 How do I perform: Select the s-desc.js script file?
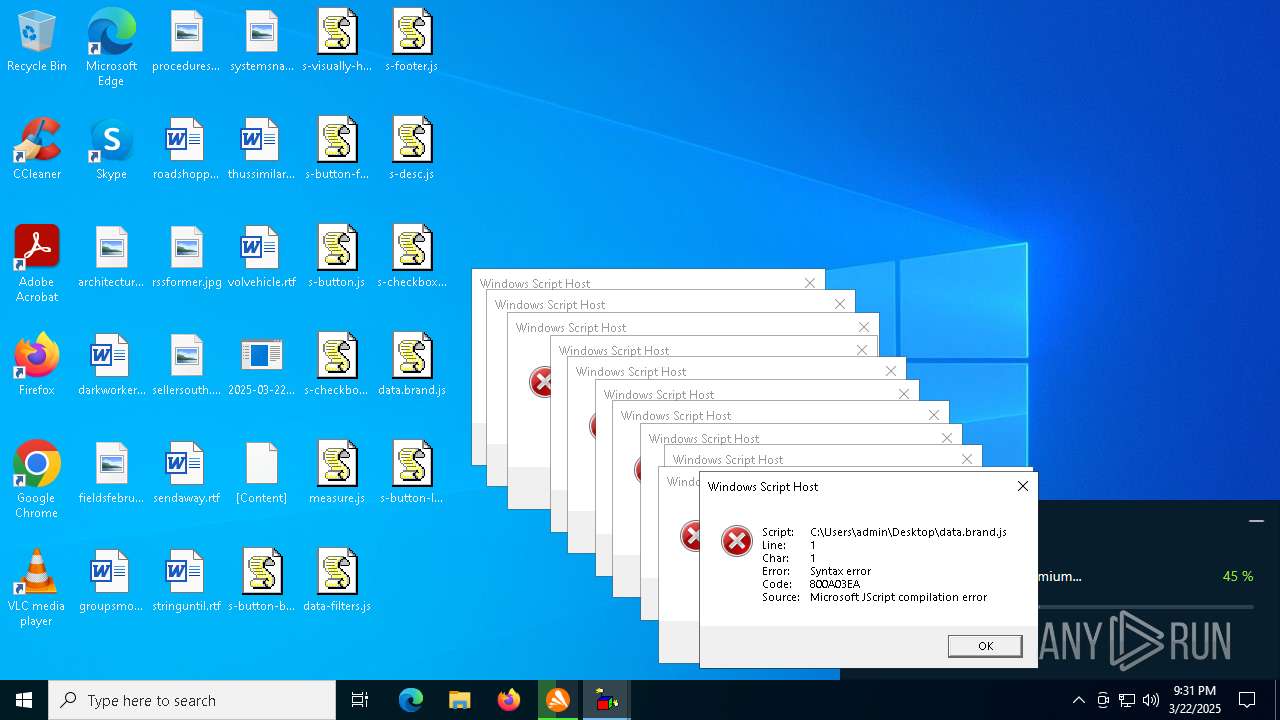click(x=412, y=149)
